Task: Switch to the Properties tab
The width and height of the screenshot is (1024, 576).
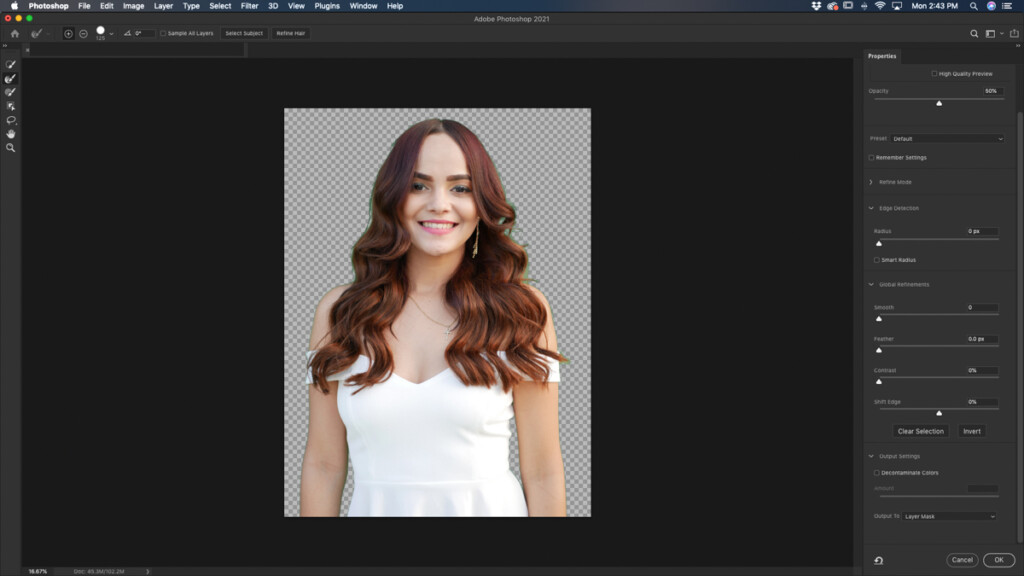Action: (882, 56)
